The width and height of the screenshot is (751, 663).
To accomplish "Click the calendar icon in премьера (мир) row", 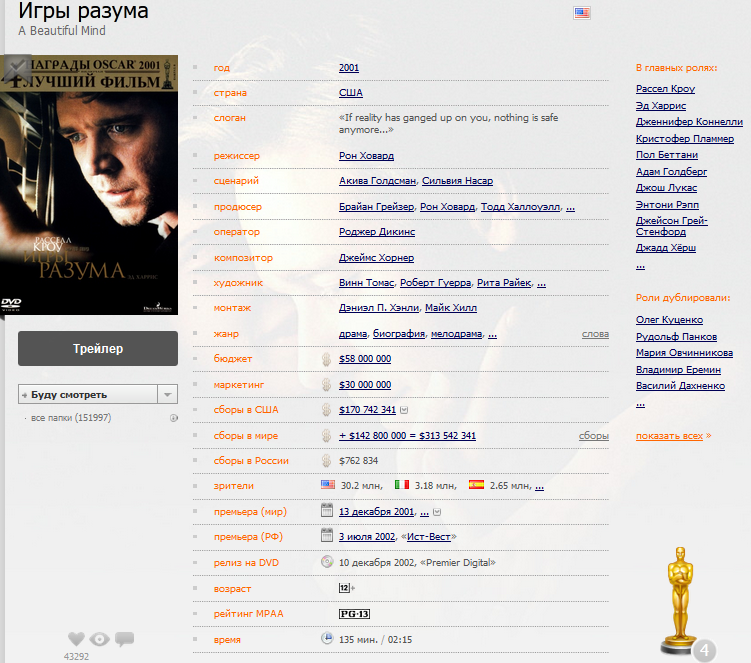I will (327, 510).
